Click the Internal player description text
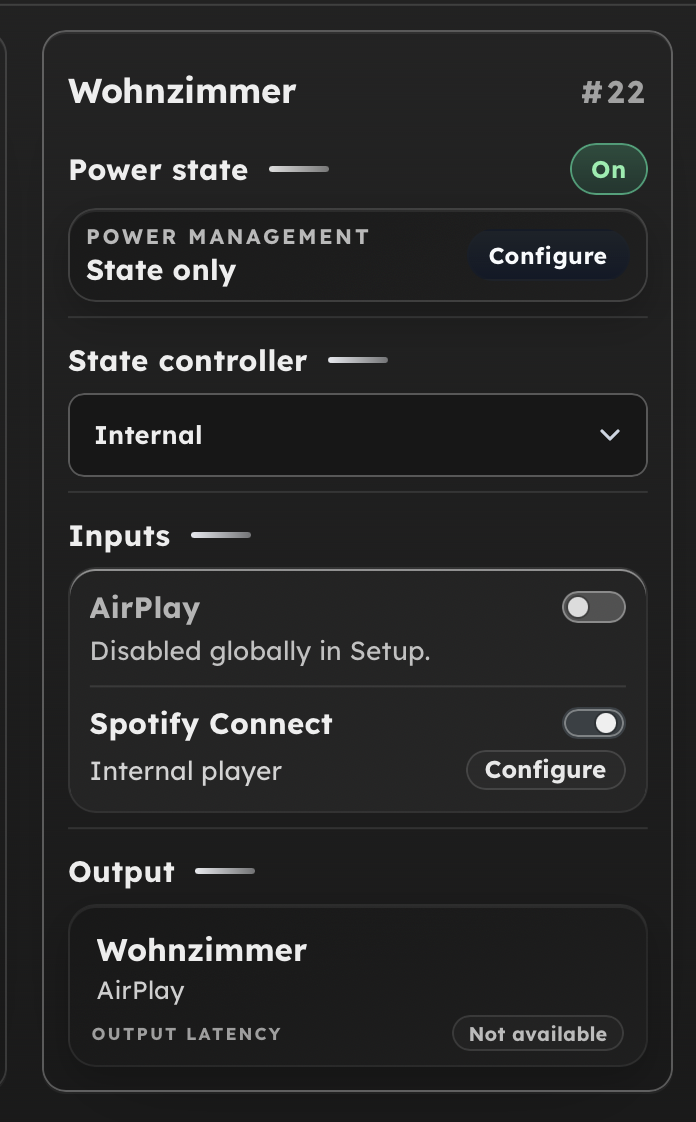This screenshot has width=696, height=1122. coord(186,771)
